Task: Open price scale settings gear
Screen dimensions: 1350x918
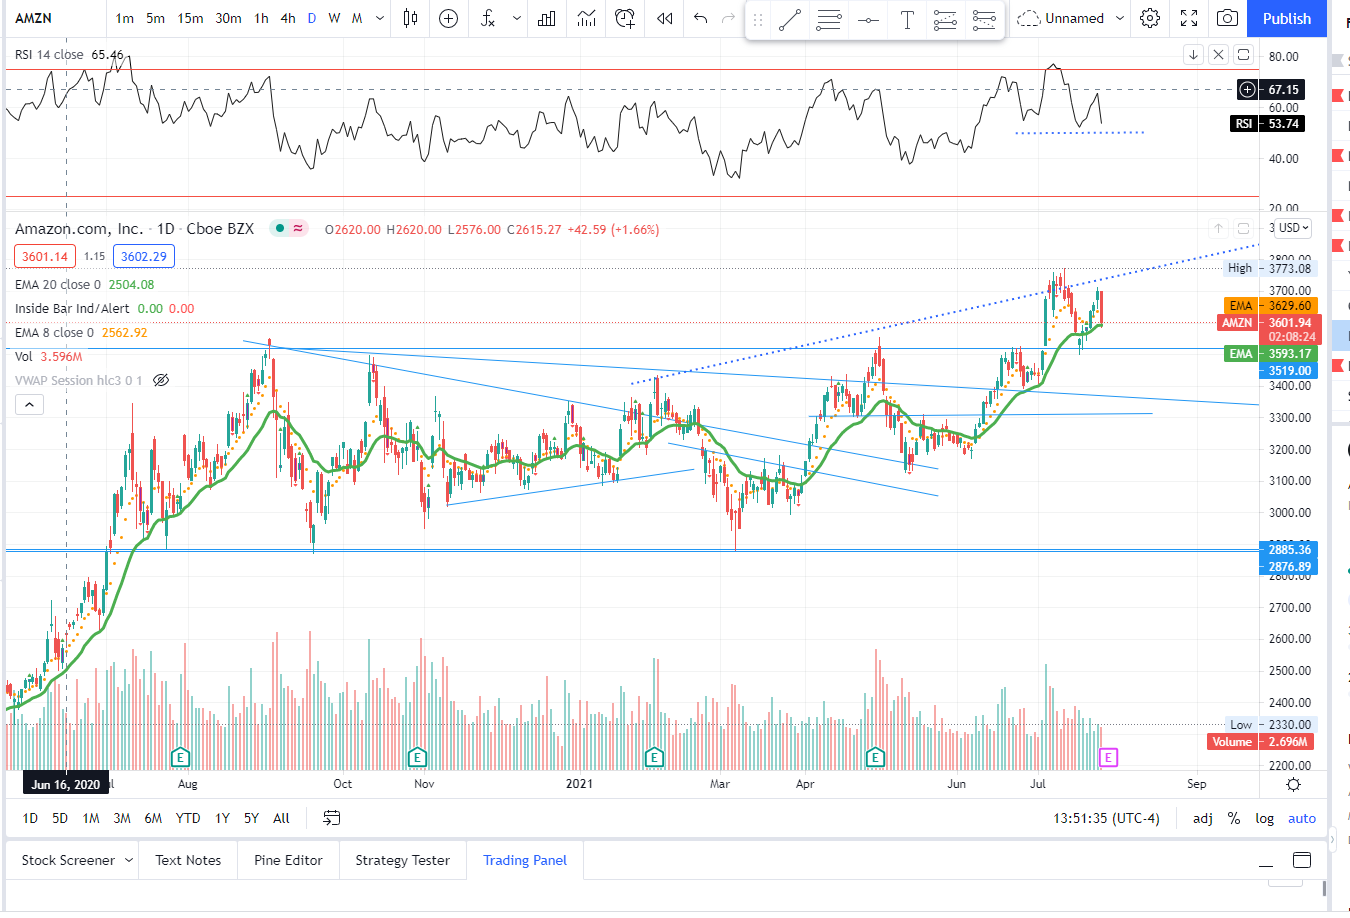Action: tap(1293, 784)
